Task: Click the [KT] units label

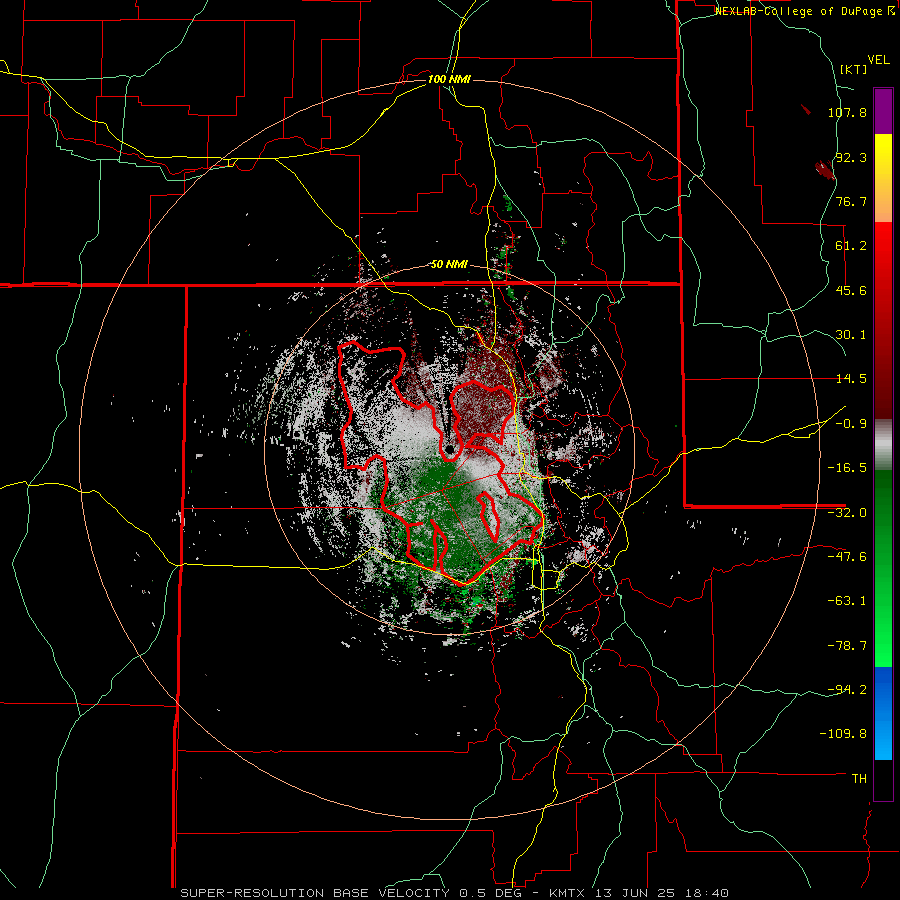Action: 853,69
